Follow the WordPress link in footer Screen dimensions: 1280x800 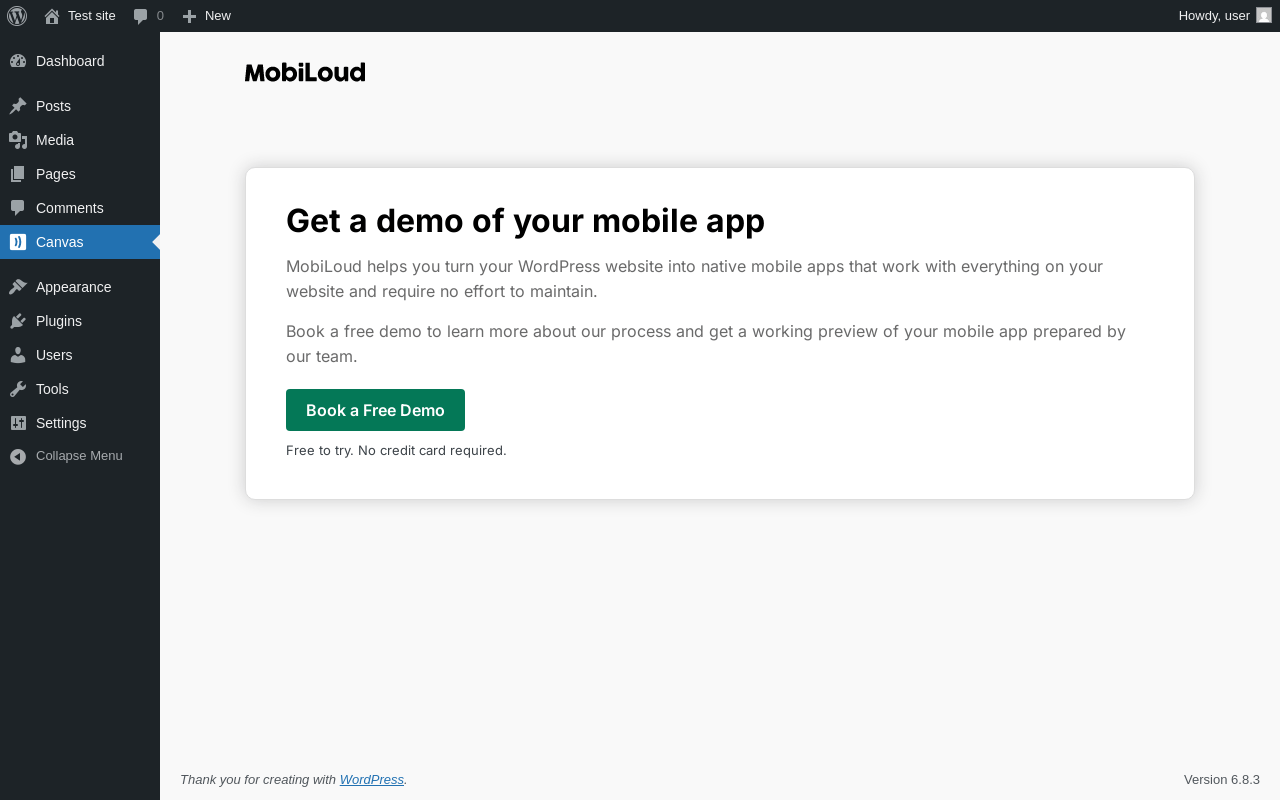point(372,779)
